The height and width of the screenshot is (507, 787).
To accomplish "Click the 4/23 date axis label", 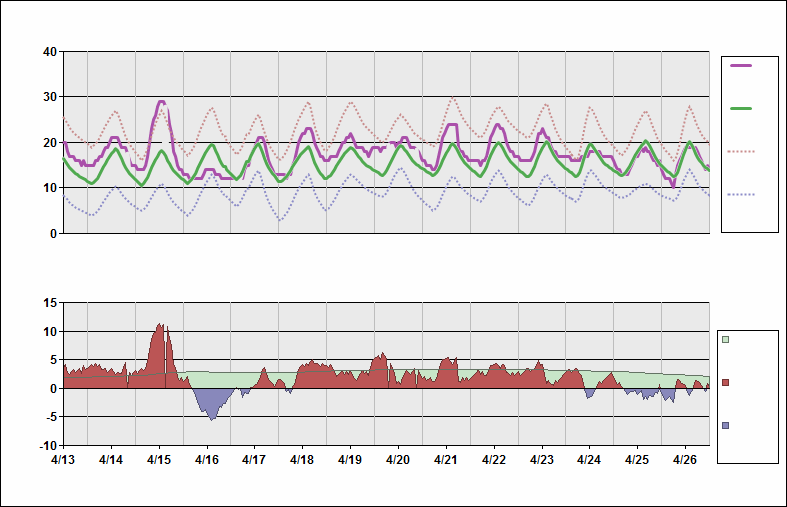I will (542, 460).
